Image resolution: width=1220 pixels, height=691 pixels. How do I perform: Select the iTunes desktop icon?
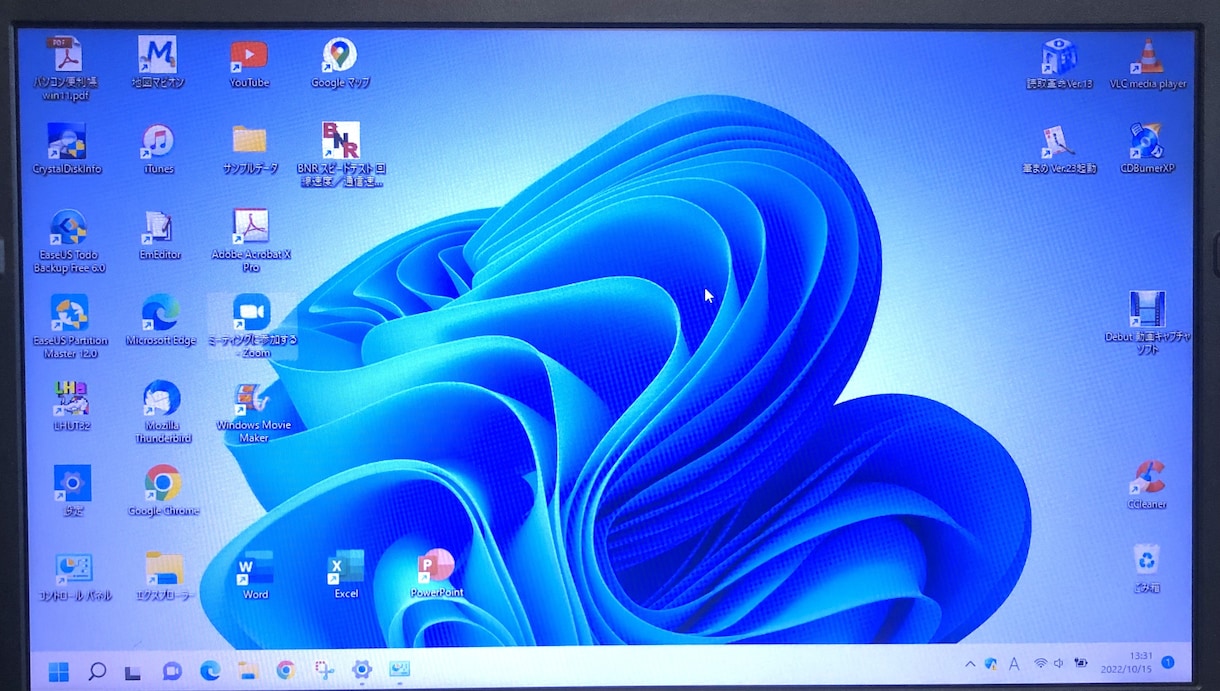[x=158, y=149]
